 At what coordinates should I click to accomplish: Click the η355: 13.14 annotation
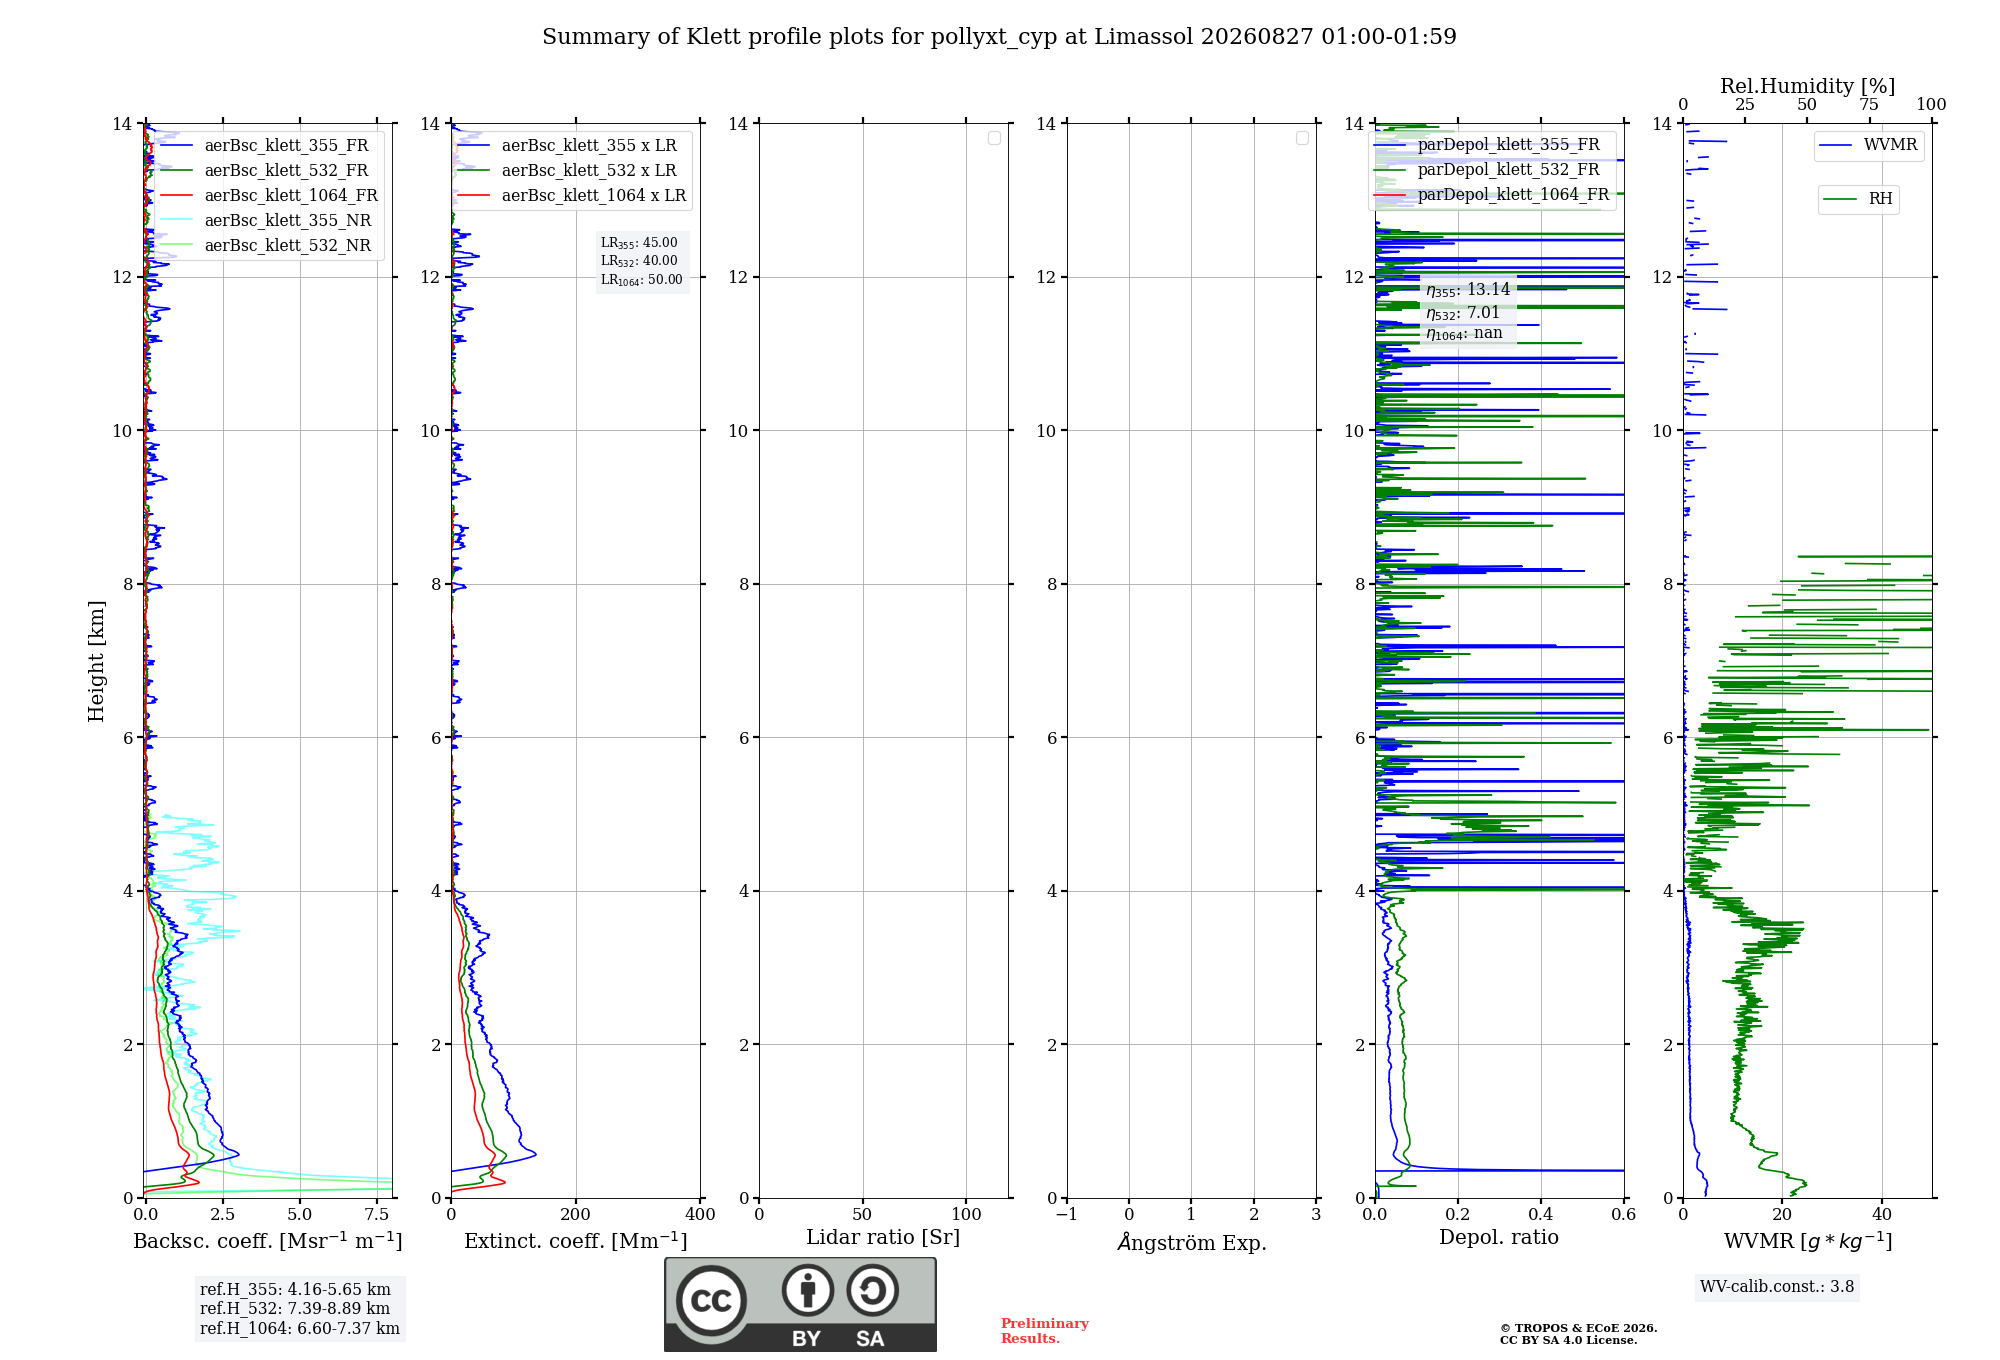1468,290
